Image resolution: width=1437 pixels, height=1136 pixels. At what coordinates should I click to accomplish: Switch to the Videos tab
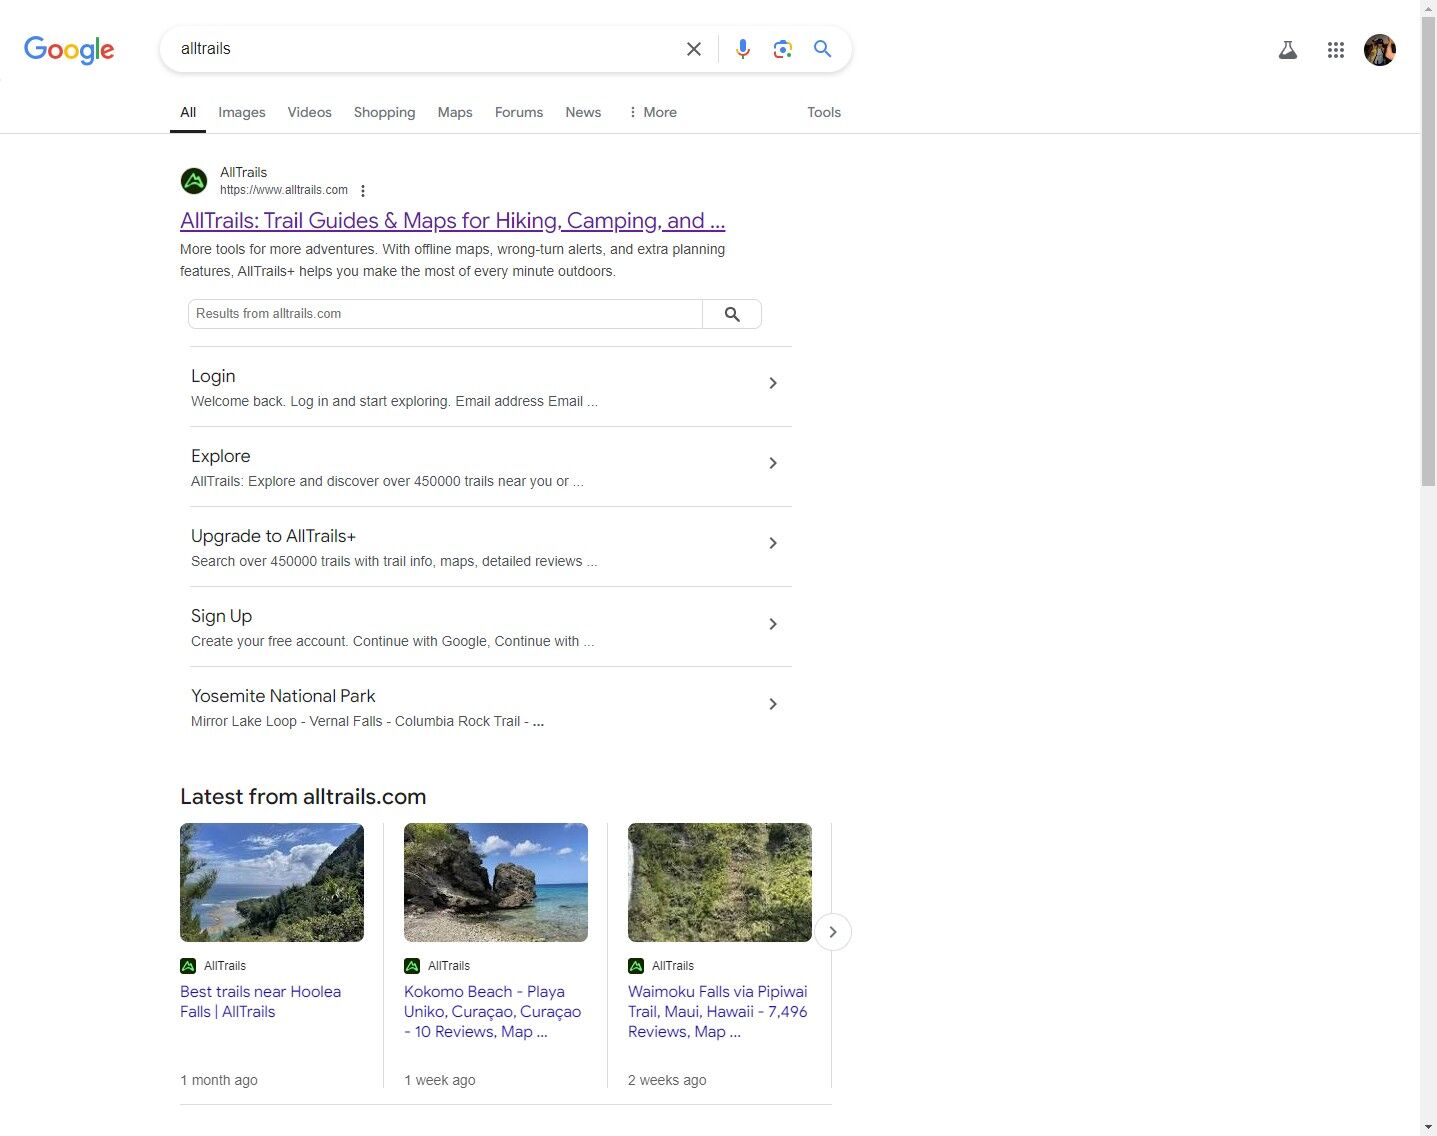(309, 112)
